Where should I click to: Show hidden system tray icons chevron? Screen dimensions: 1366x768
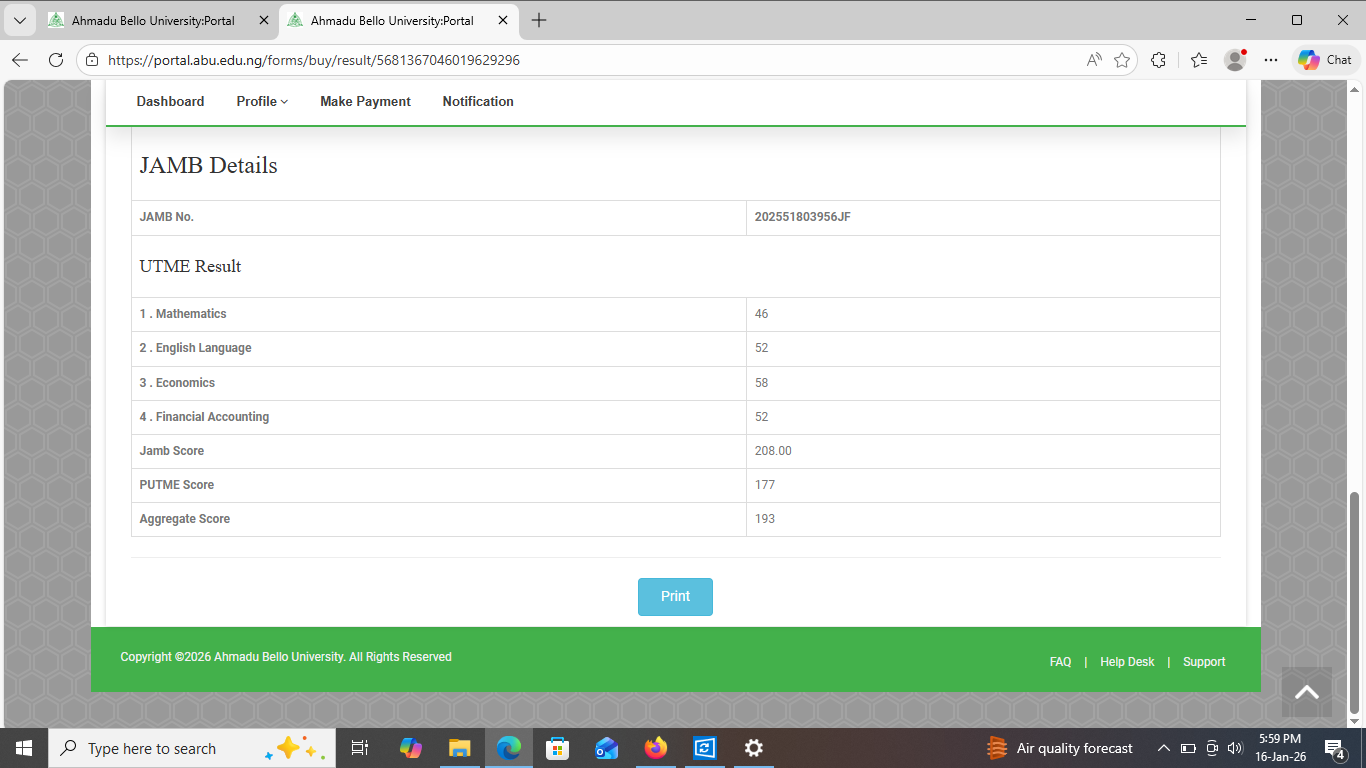(1163, 748)
